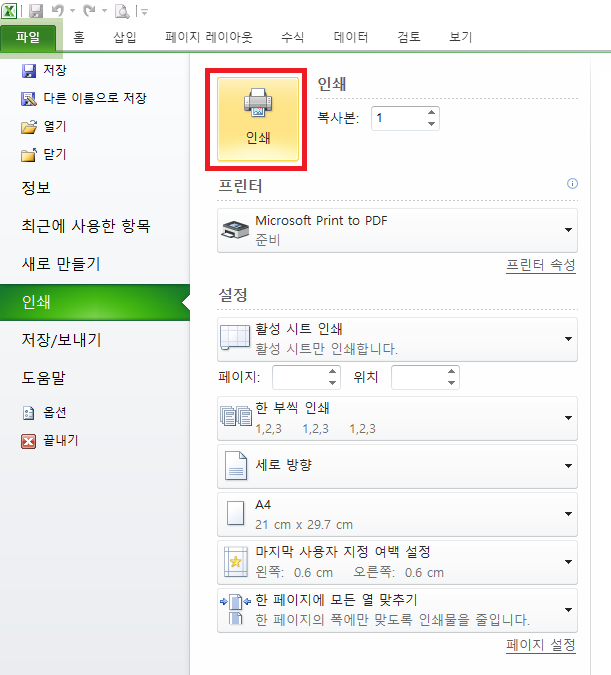Viewport: 611px width, 675px height.
Task: Click the undo arrow in quick access toolbar
Action: (x=57, y=11)
